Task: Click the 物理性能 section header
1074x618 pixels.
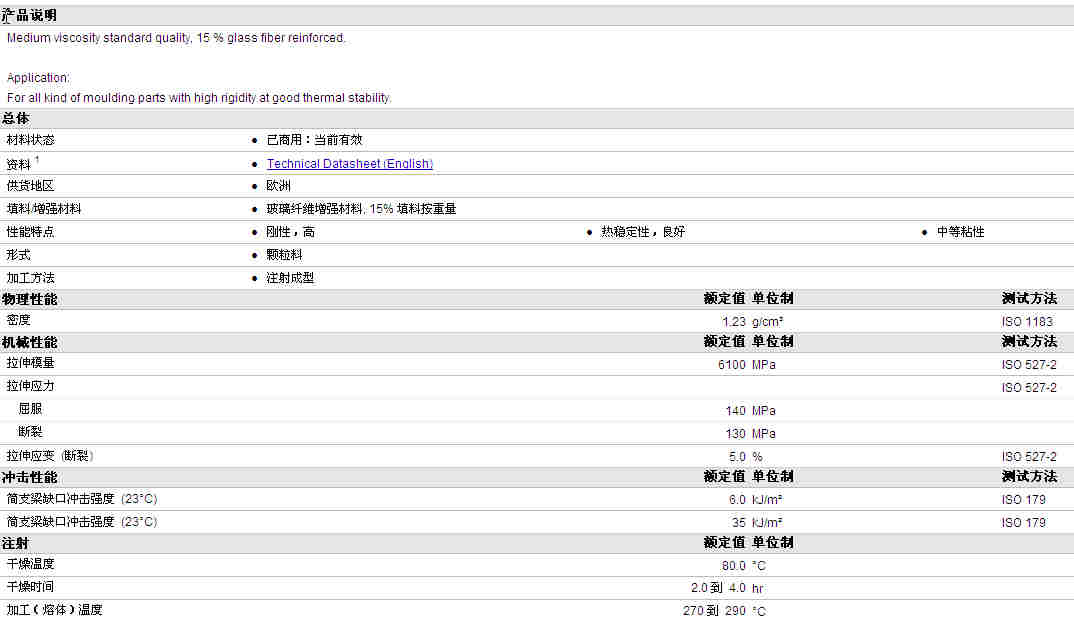Action: (29, 299)
